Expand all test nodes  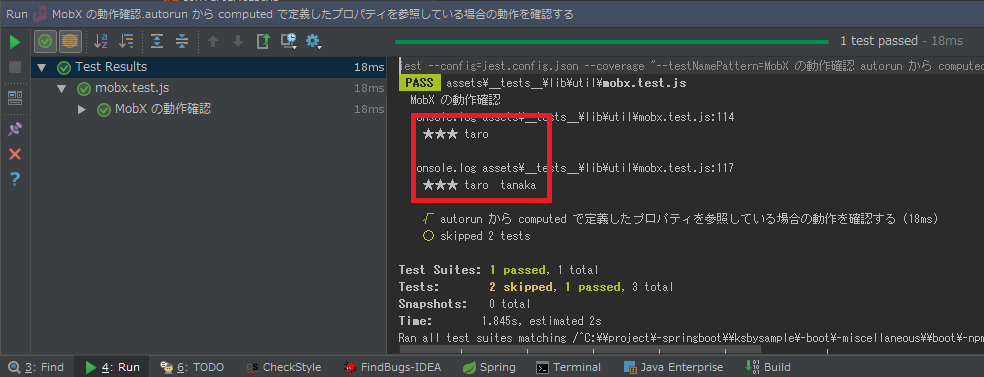(157, 41)
